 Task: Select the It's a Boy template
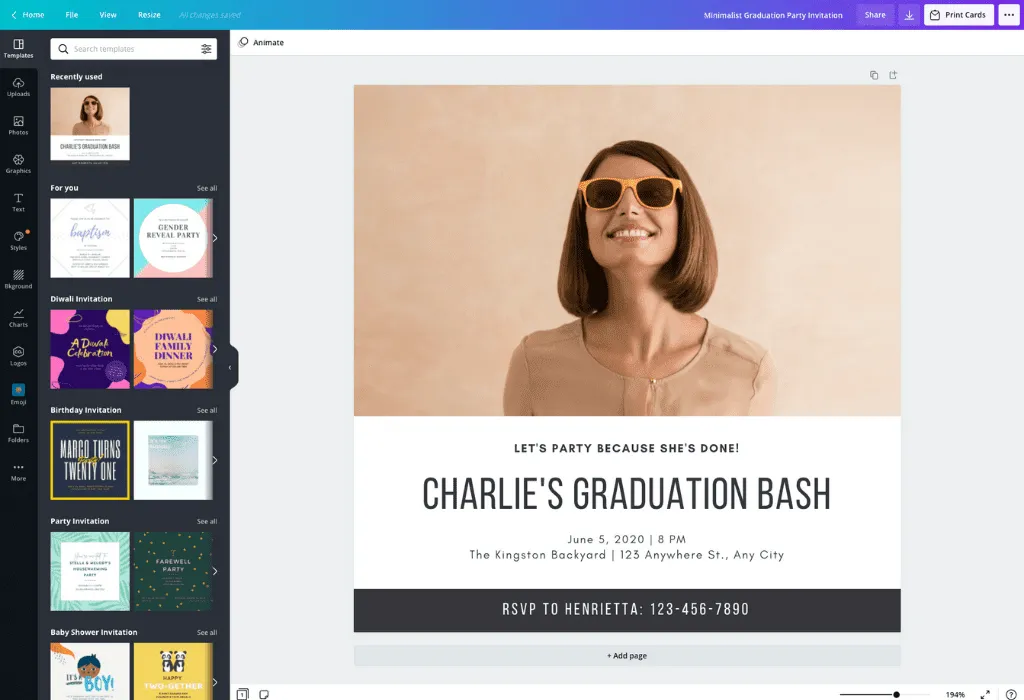pyautogui.click(x=90, y=671)
